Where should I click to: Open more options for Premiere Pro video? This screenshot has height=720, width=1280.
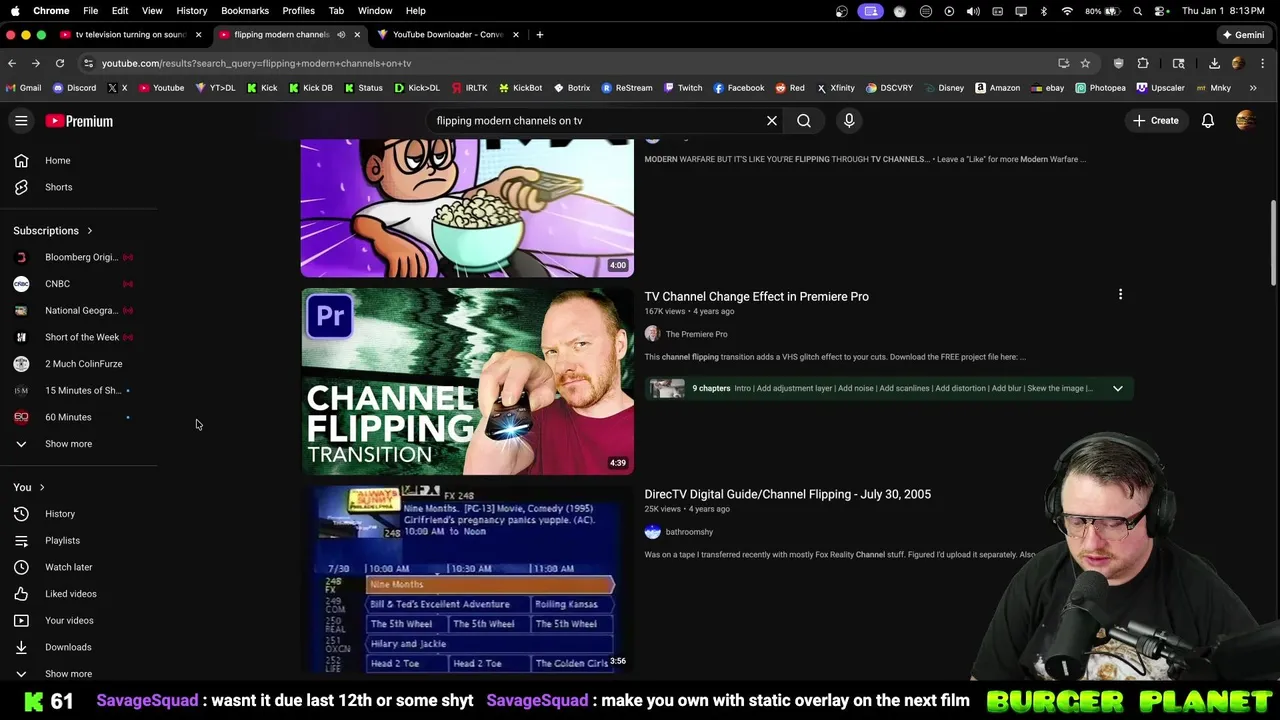(1120, 295)
